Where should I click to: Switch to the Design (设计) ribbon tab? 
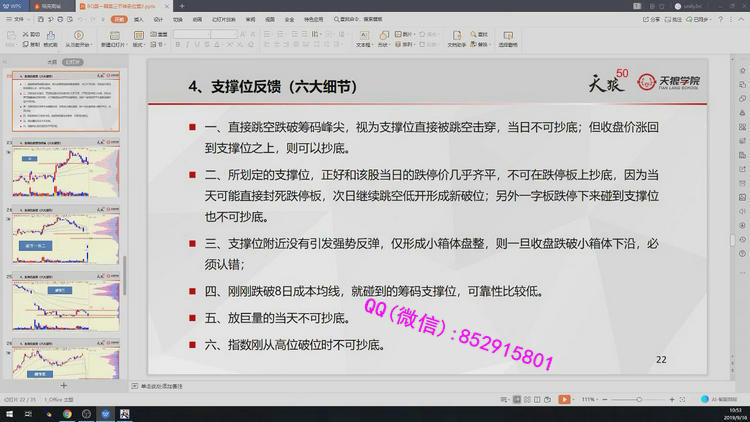click(x=157, y=18)
